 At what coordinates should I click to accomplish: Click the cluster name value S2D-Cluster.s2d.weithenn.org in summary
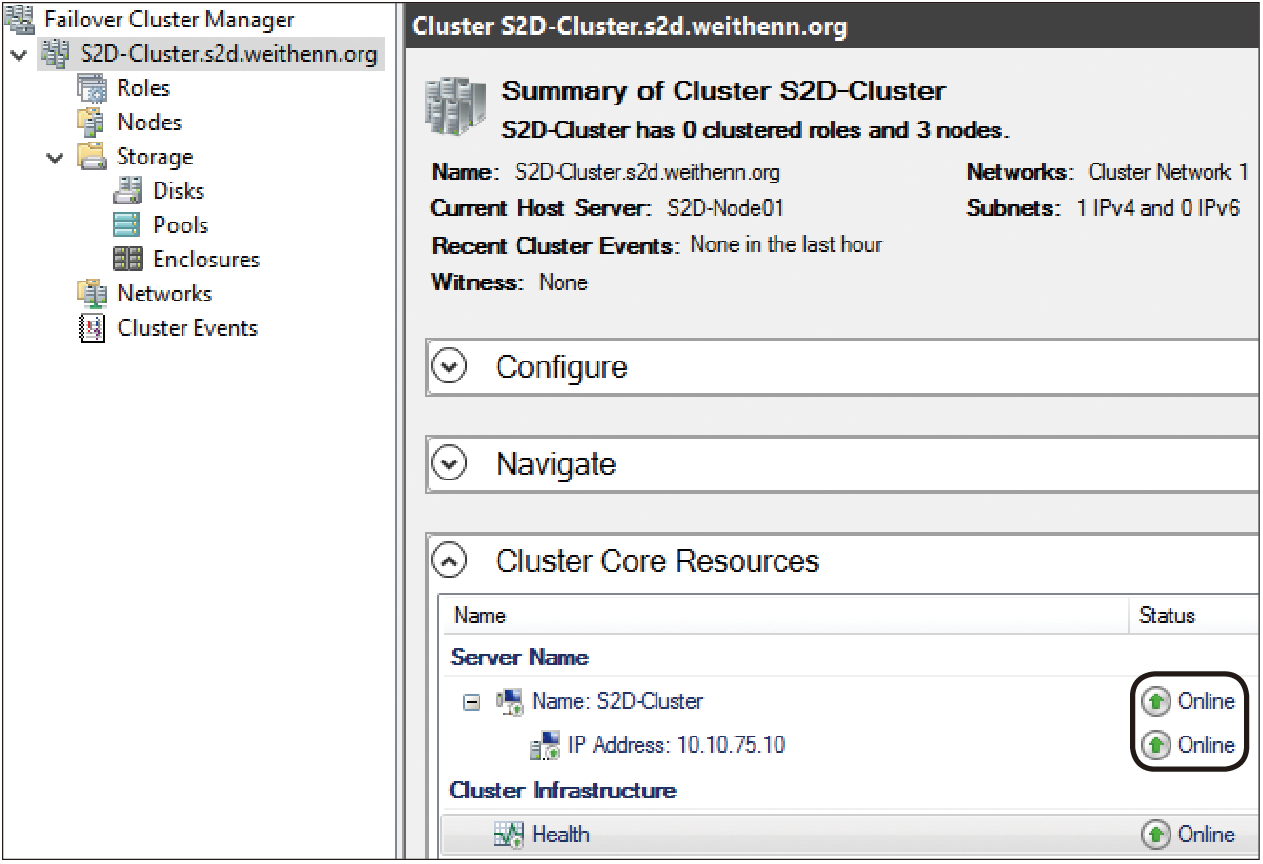coord(647,172)
